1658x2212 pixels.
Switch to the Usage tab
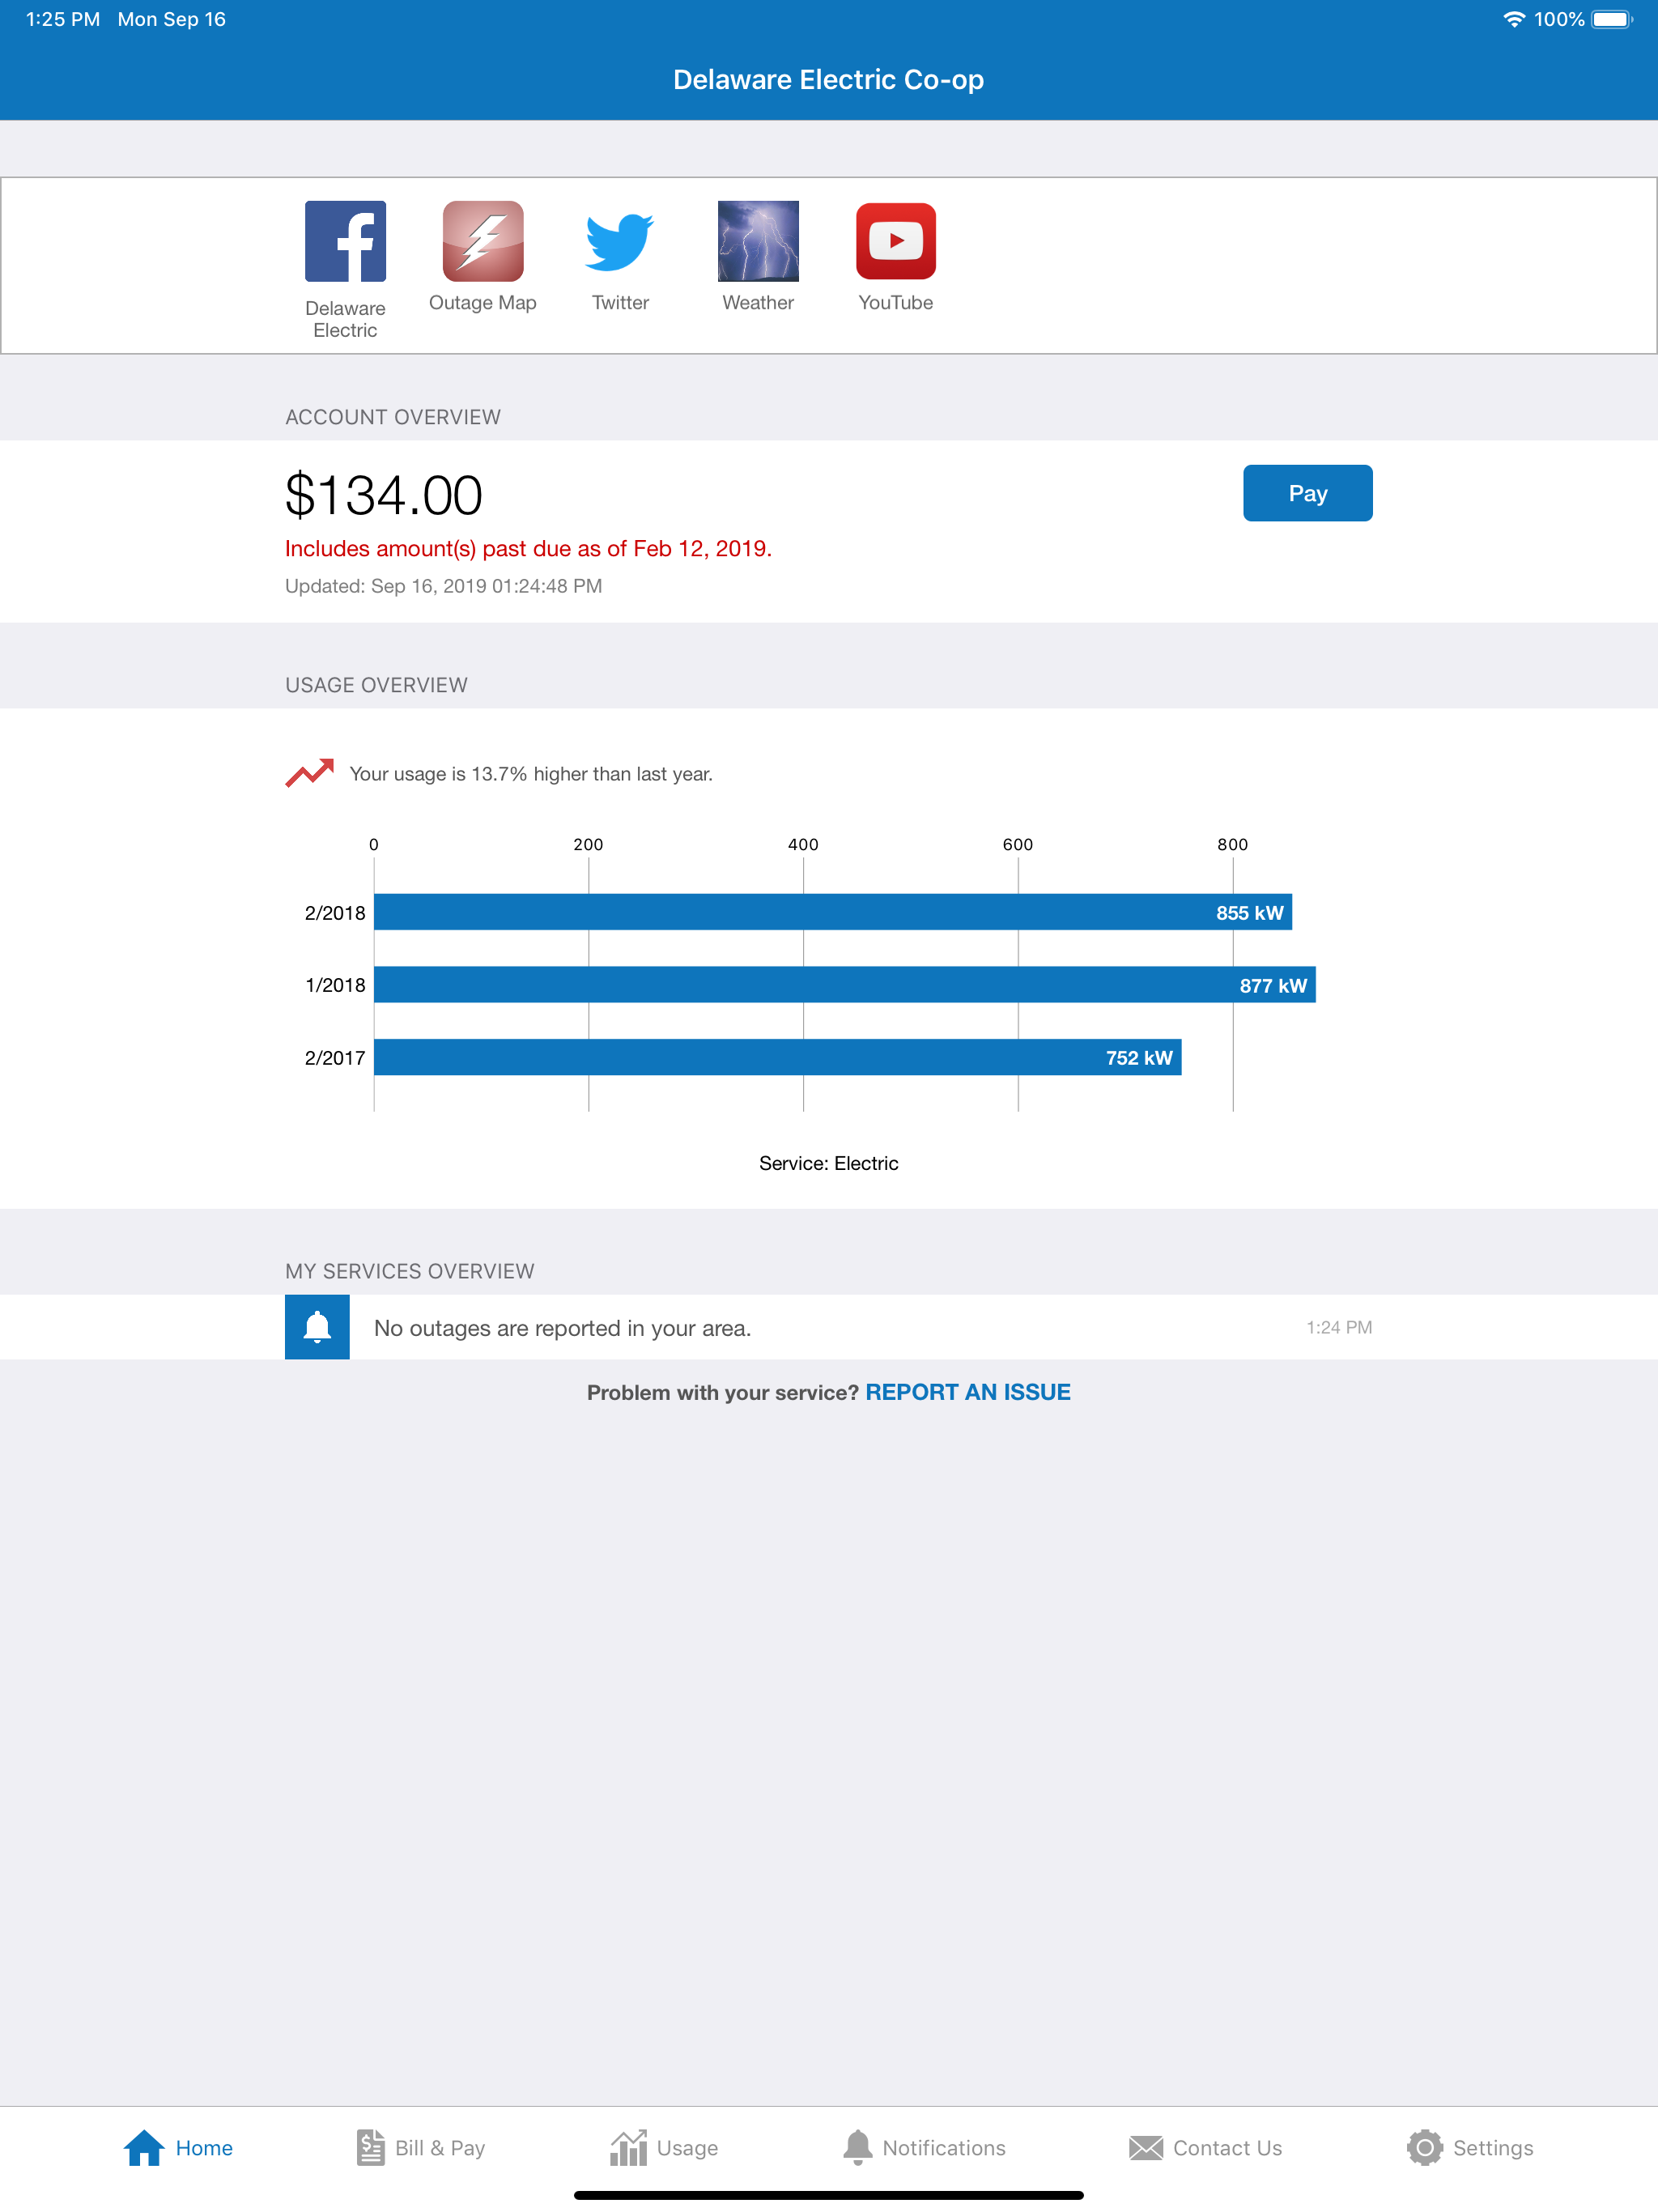click(663, 2148)
